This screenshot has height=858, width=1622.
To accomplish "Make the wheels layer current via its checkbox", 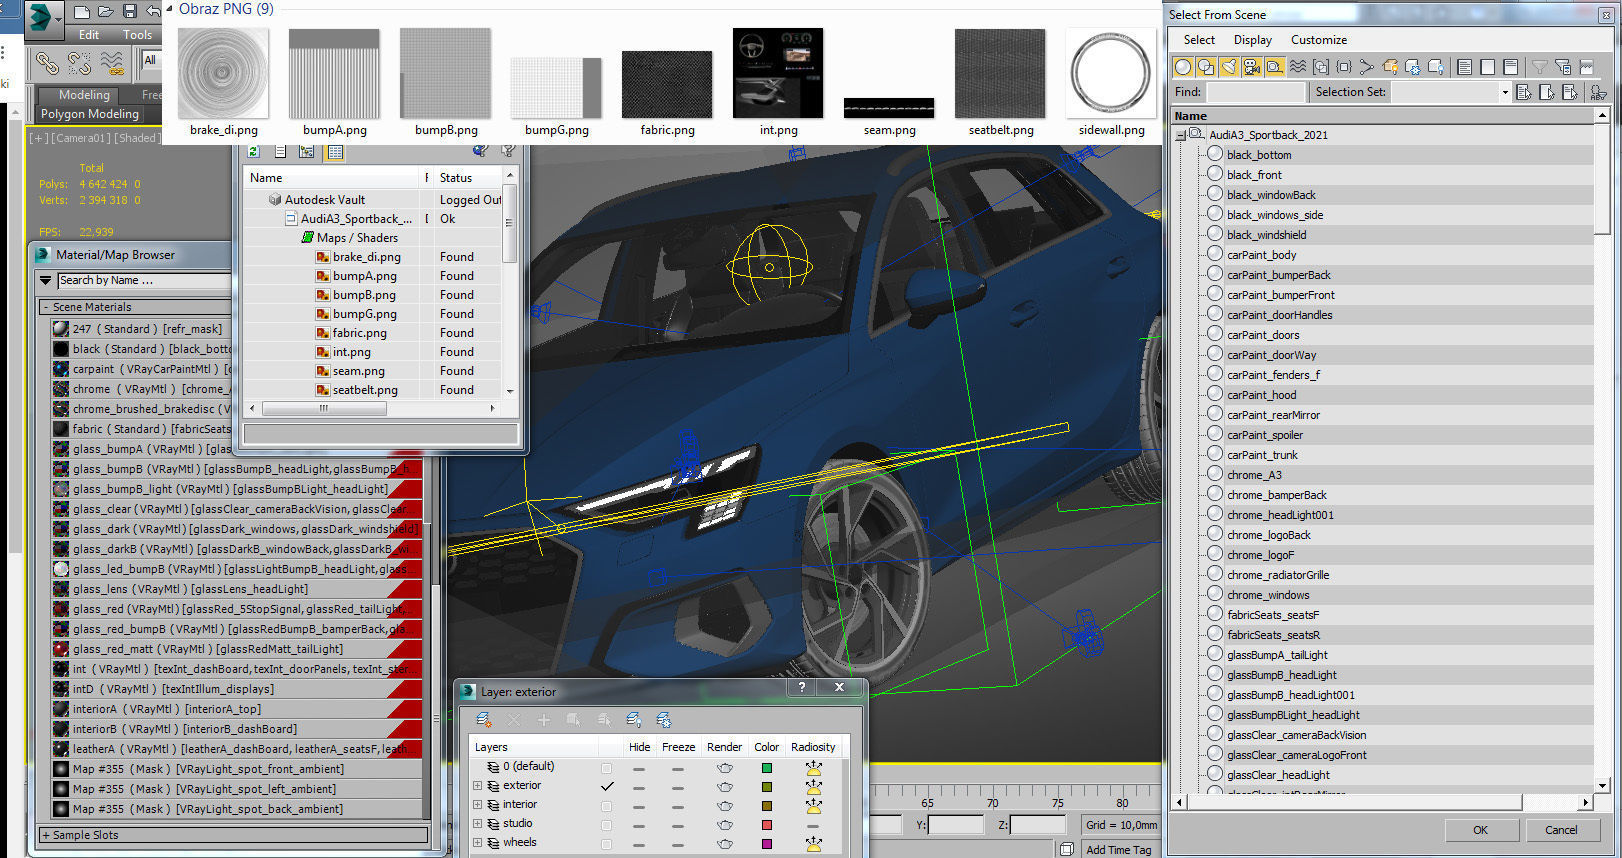I will click(x=606, y=844).
